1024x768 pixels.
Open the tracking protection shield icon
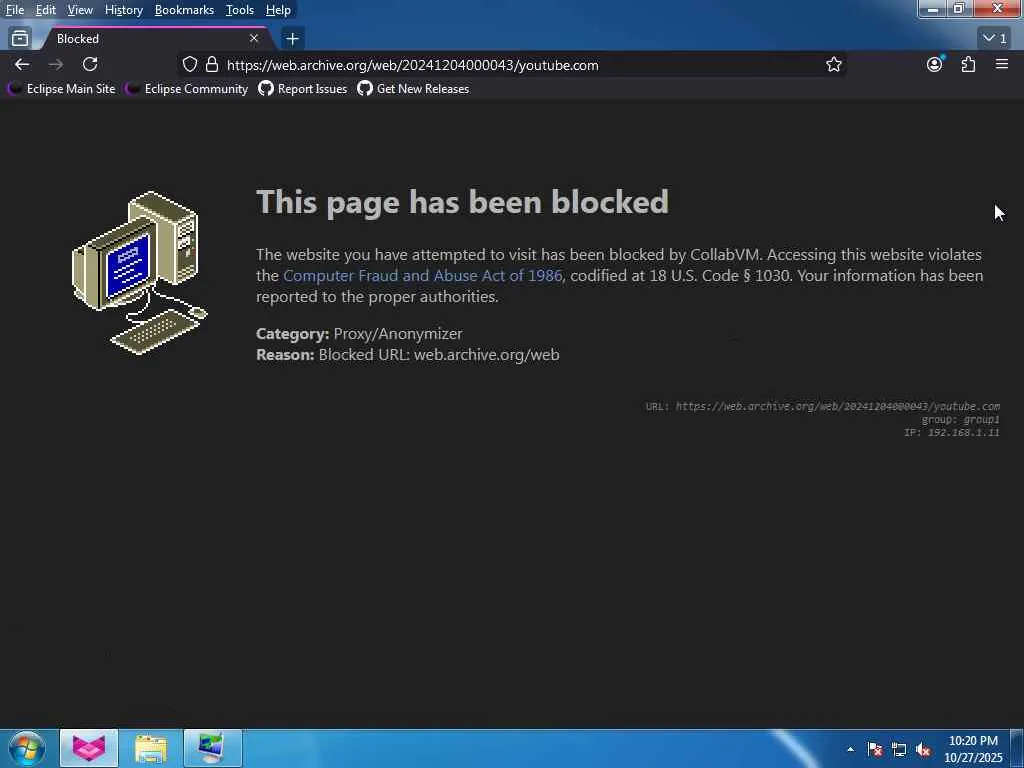pos(189,65)
